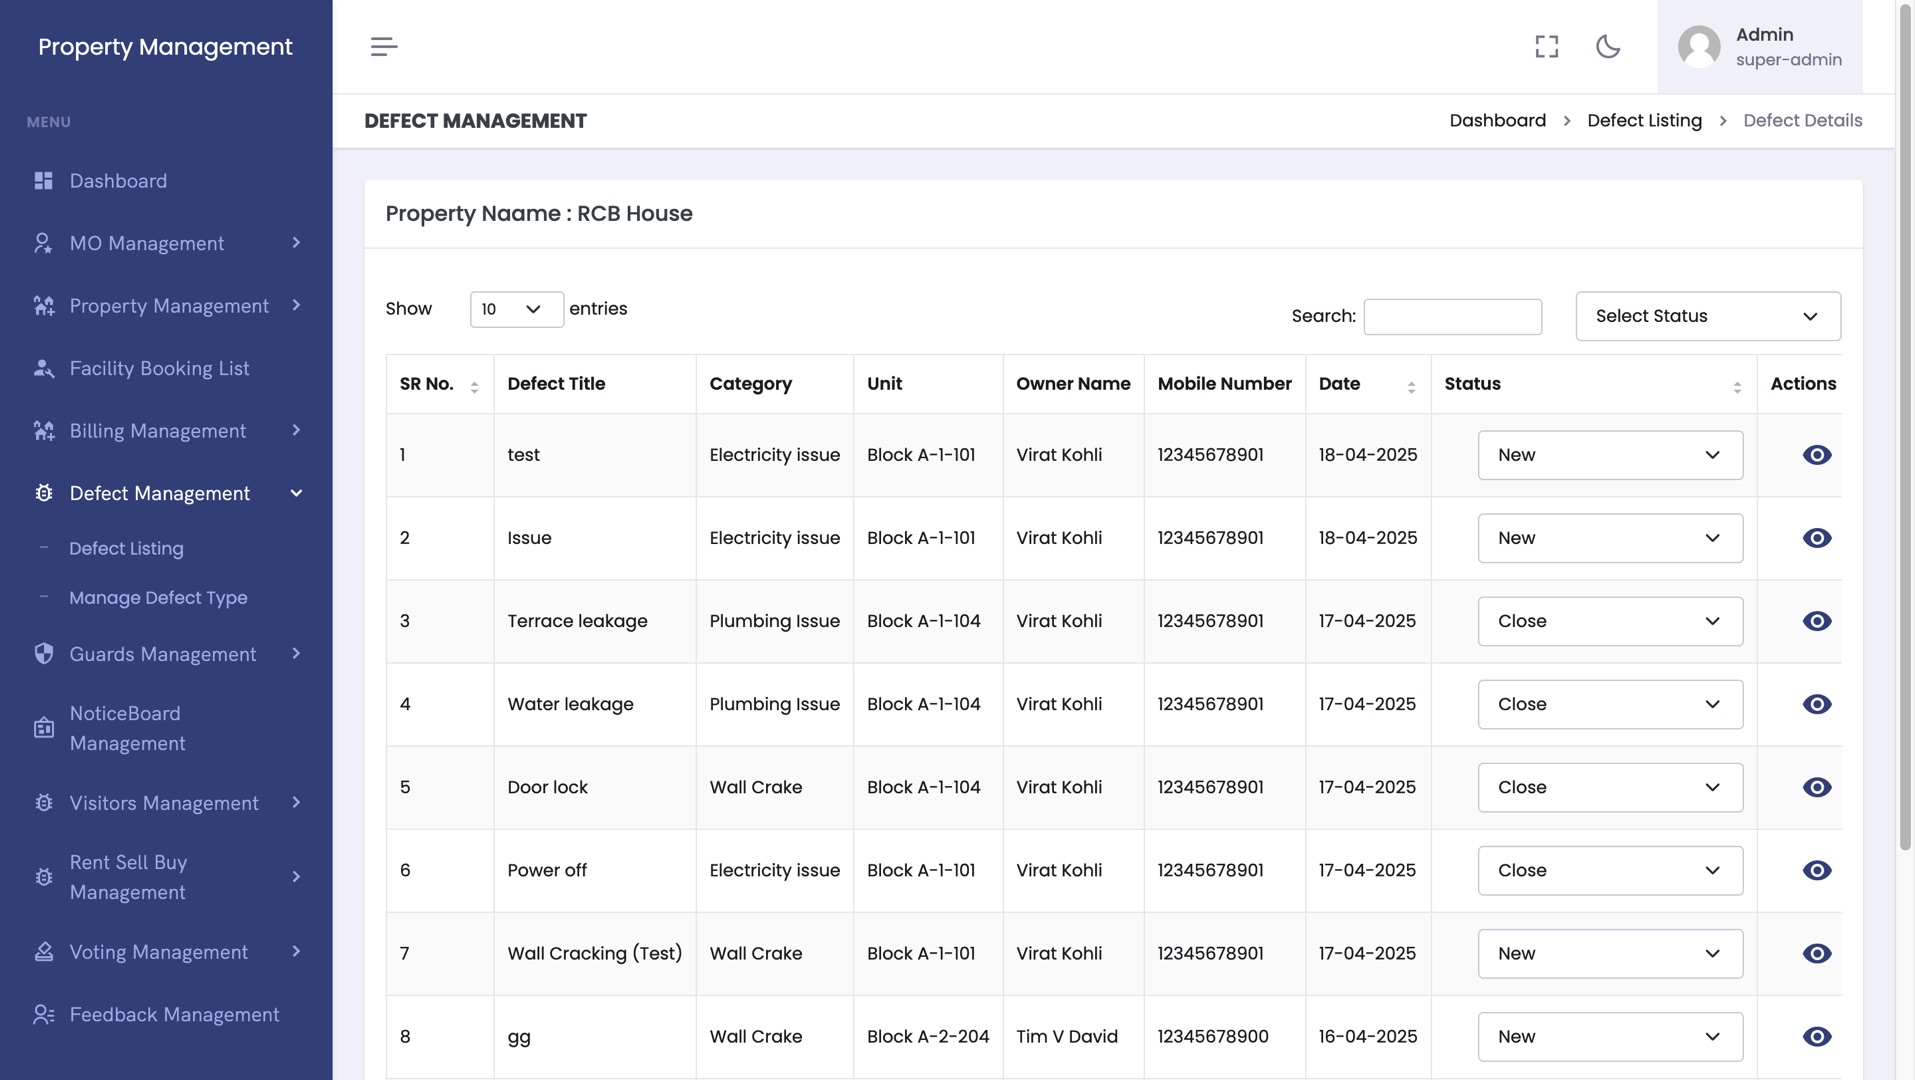Click the Search input field
The image size is (1915, 1080).
(1452, 317)
